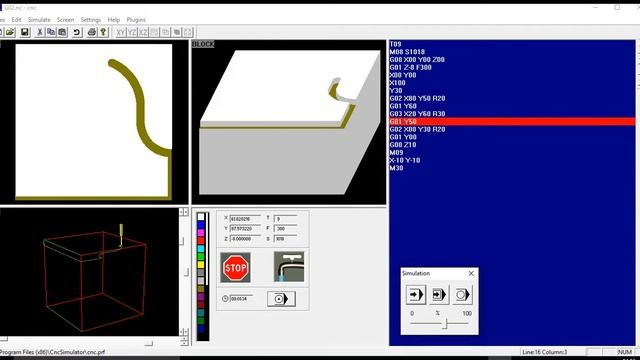640x360 pixels.
Task: Click the Y coordinate field
Action: click(245, 229)
